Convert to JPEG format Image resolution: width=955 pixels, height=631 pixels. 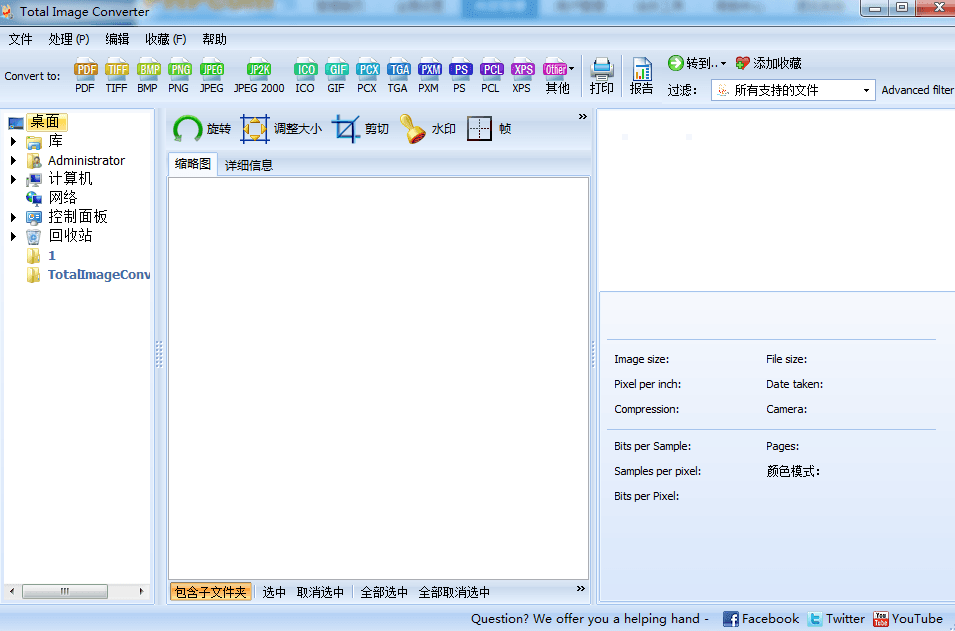pos(211,76)
